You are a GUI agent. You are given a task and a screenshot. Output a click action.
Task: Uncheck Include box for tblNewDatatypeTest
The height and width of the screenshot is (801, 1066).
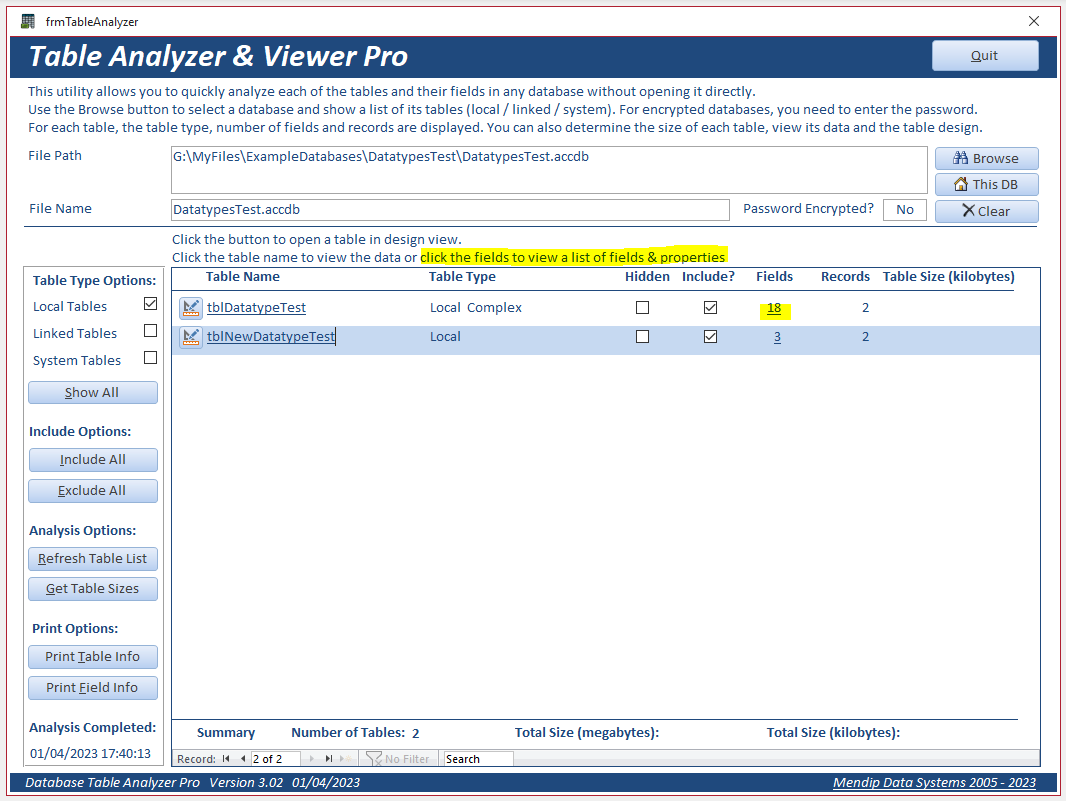pos(710,337)
